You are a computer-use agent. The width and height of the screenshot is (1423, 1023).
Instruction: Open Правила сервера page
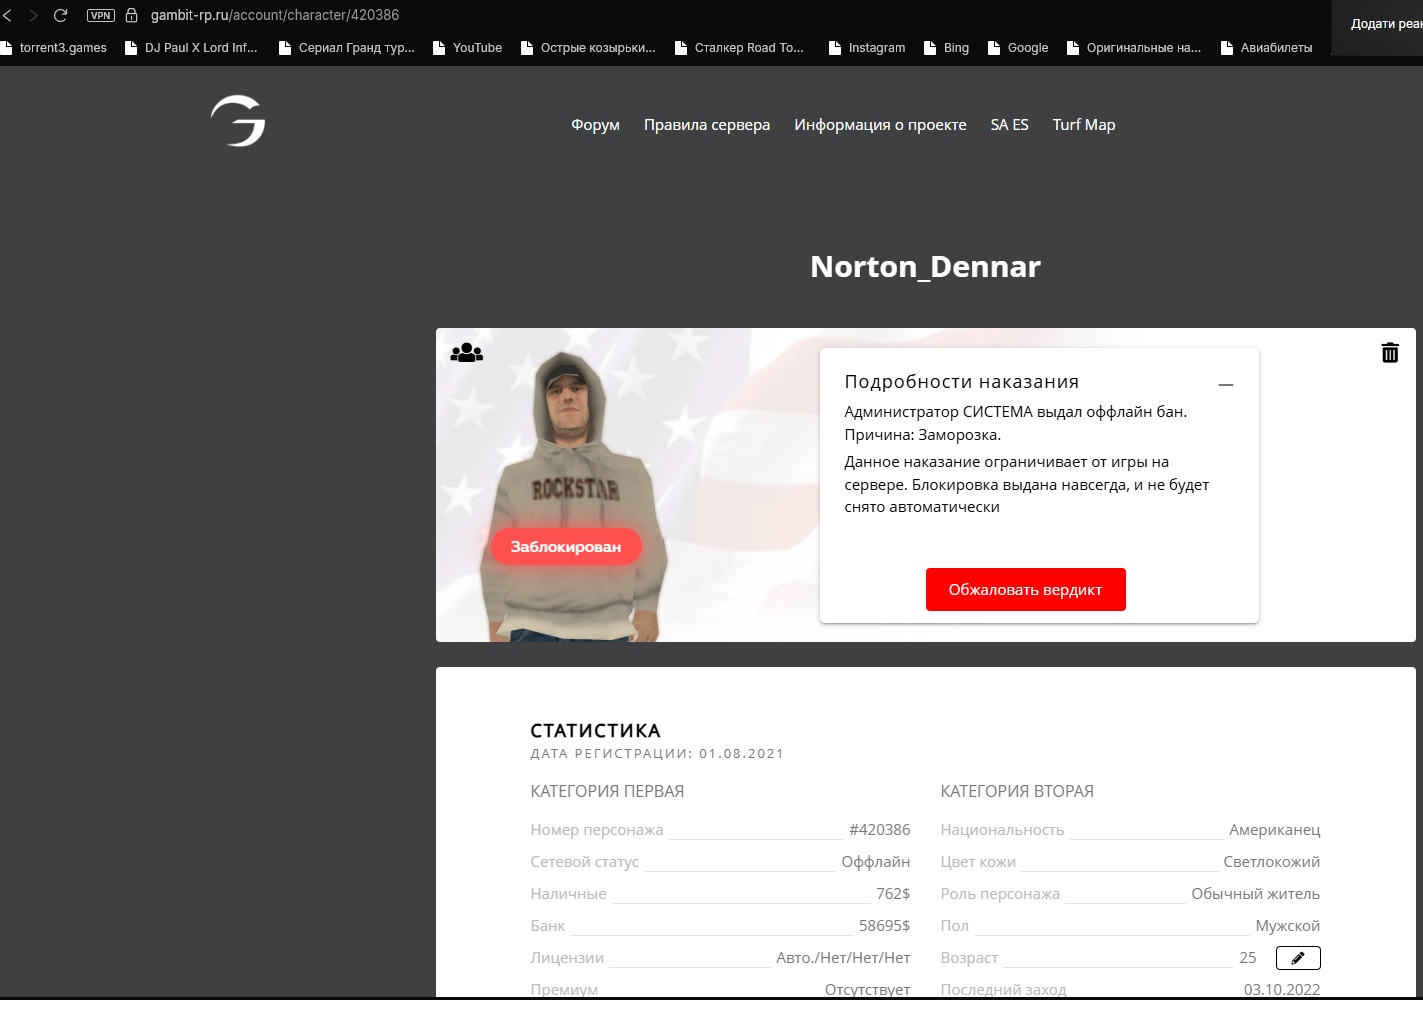coord(706,125)
